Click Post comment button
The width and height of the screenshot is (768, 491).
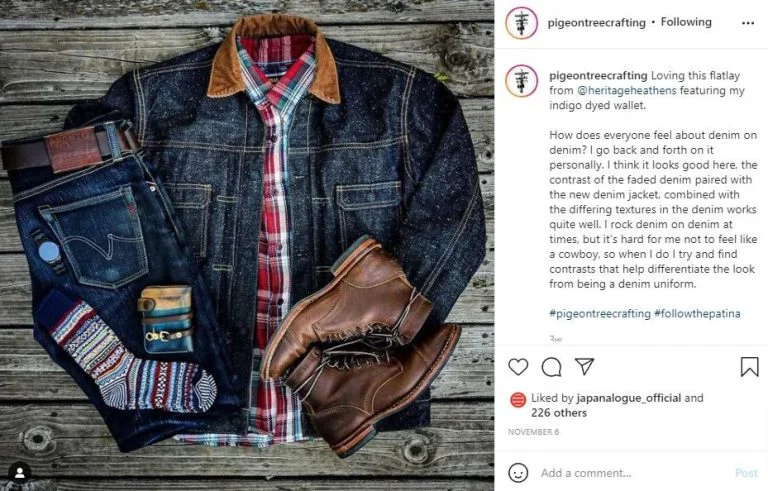[746, 473]
